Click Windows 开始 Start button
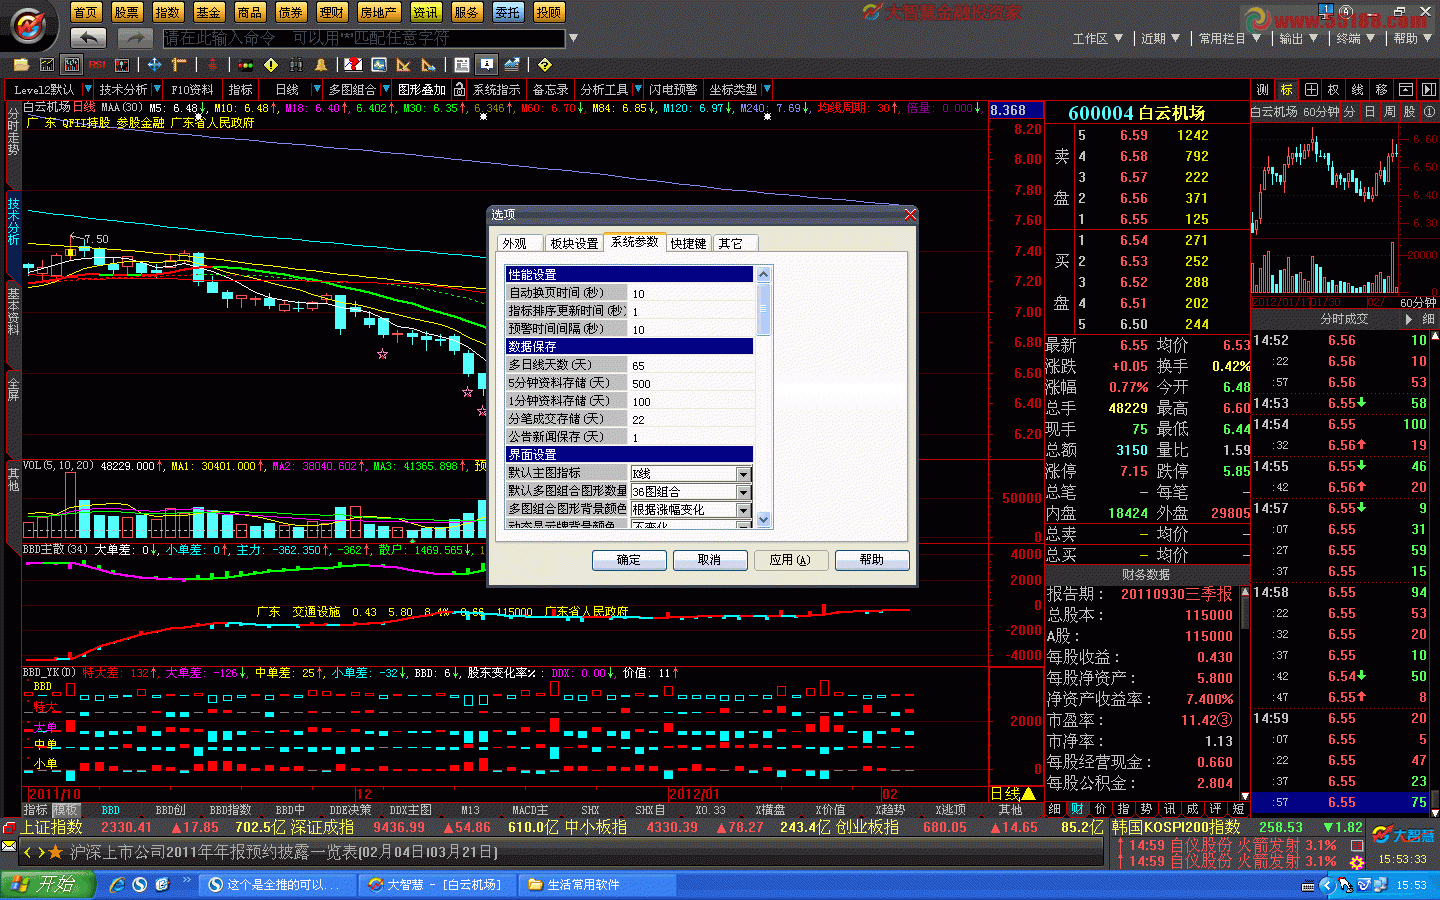The width and height of the screenshot is (1440, 900). [x=48, y=884]
